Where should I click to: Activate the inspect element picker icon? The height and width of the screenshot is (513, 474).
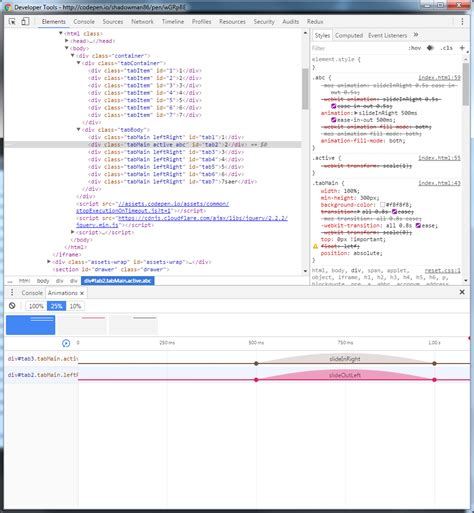pos(12,22)
